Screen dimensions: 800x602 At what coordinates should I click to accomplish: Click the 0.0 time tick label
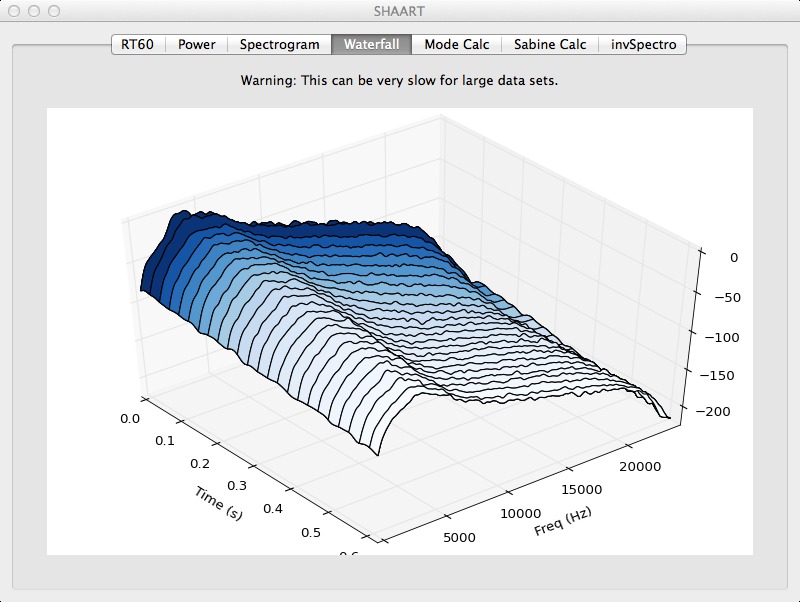point(130,419)
